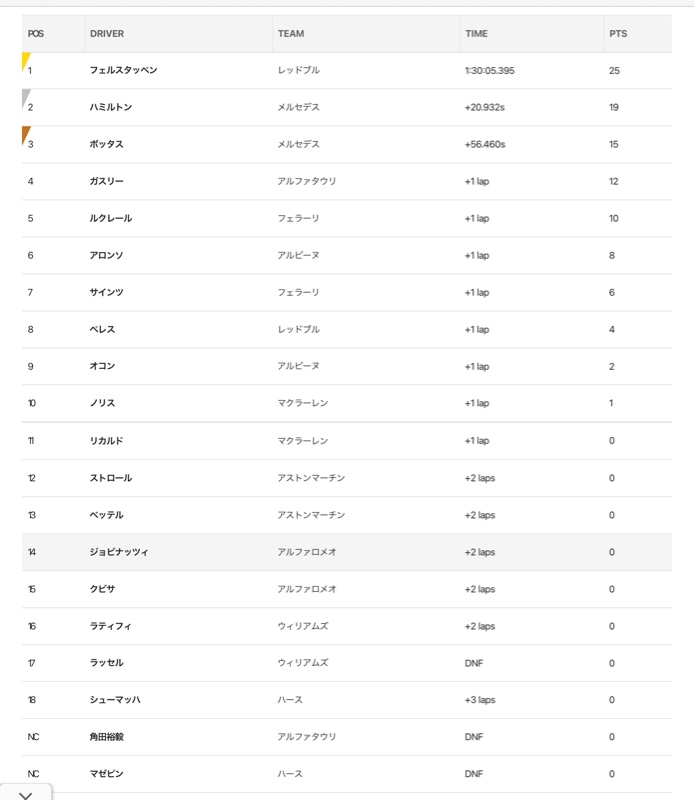Image resolution: width=695 pixels, height=800 pixels.
Task: Click the winning time 1:30:05.395
Action: click(489, 70)
